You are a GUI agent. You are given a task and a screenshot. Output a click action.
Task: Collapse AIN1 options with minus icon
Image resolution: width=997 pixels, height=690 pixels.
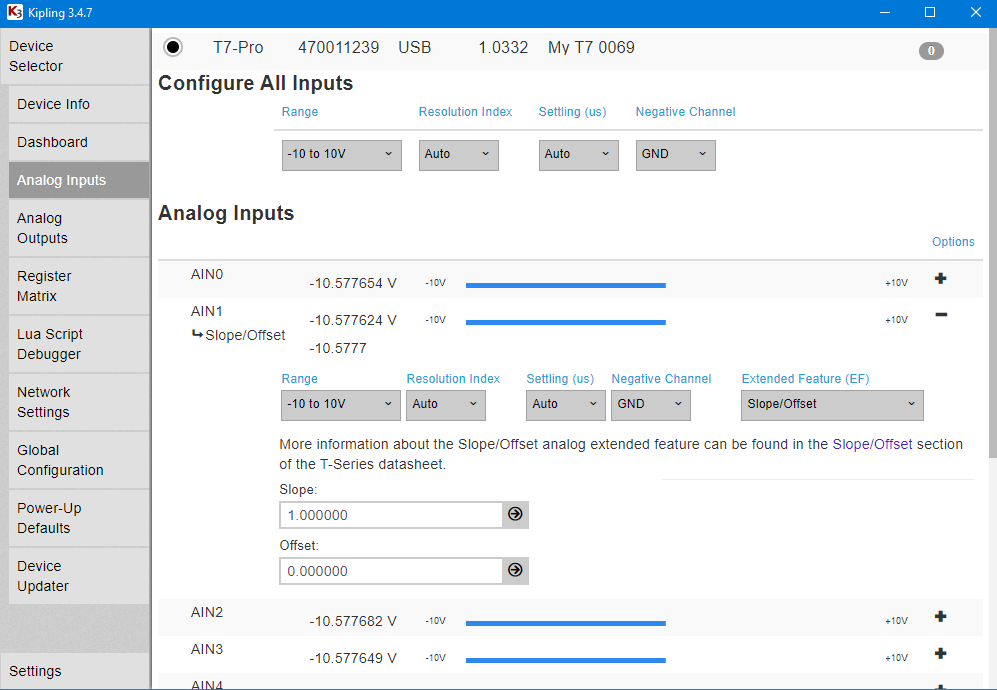tap(940, 315)
